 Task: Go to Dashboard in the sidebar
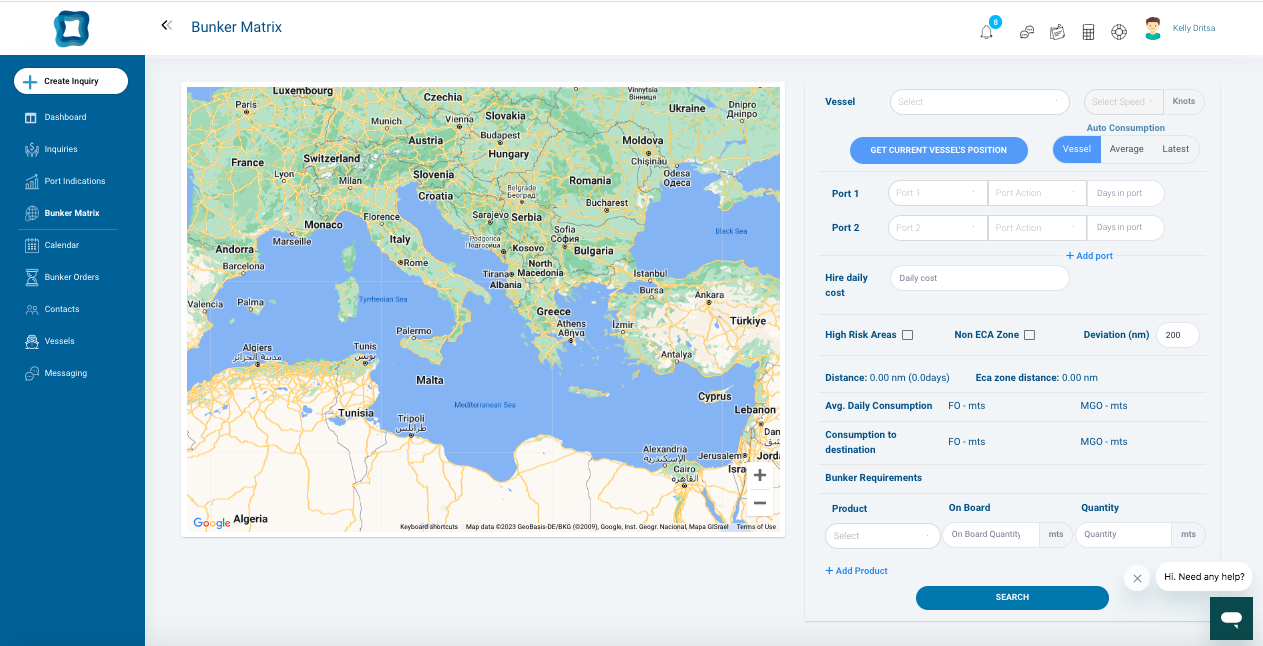pyautogui.click(x=66, y=117)
